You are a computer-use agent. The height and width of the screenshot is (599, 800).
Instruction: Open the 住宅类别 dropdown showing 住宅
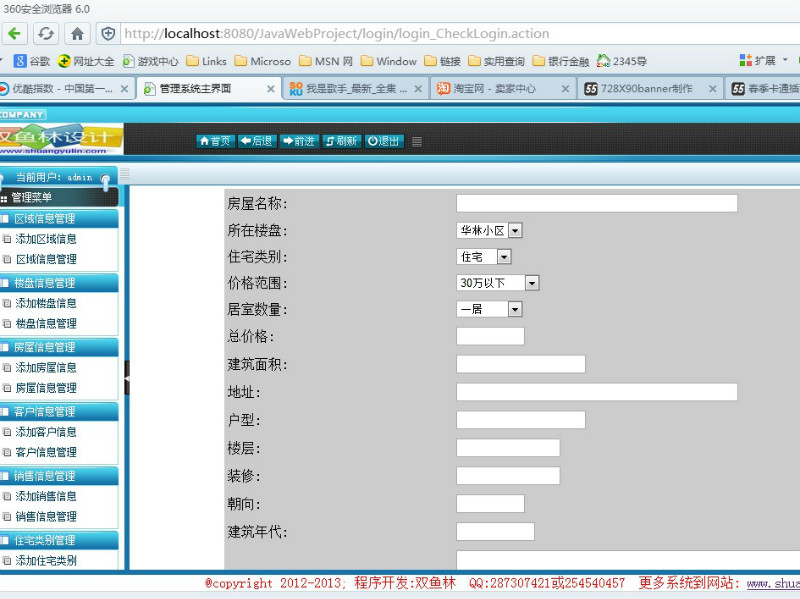click(484, 257)
